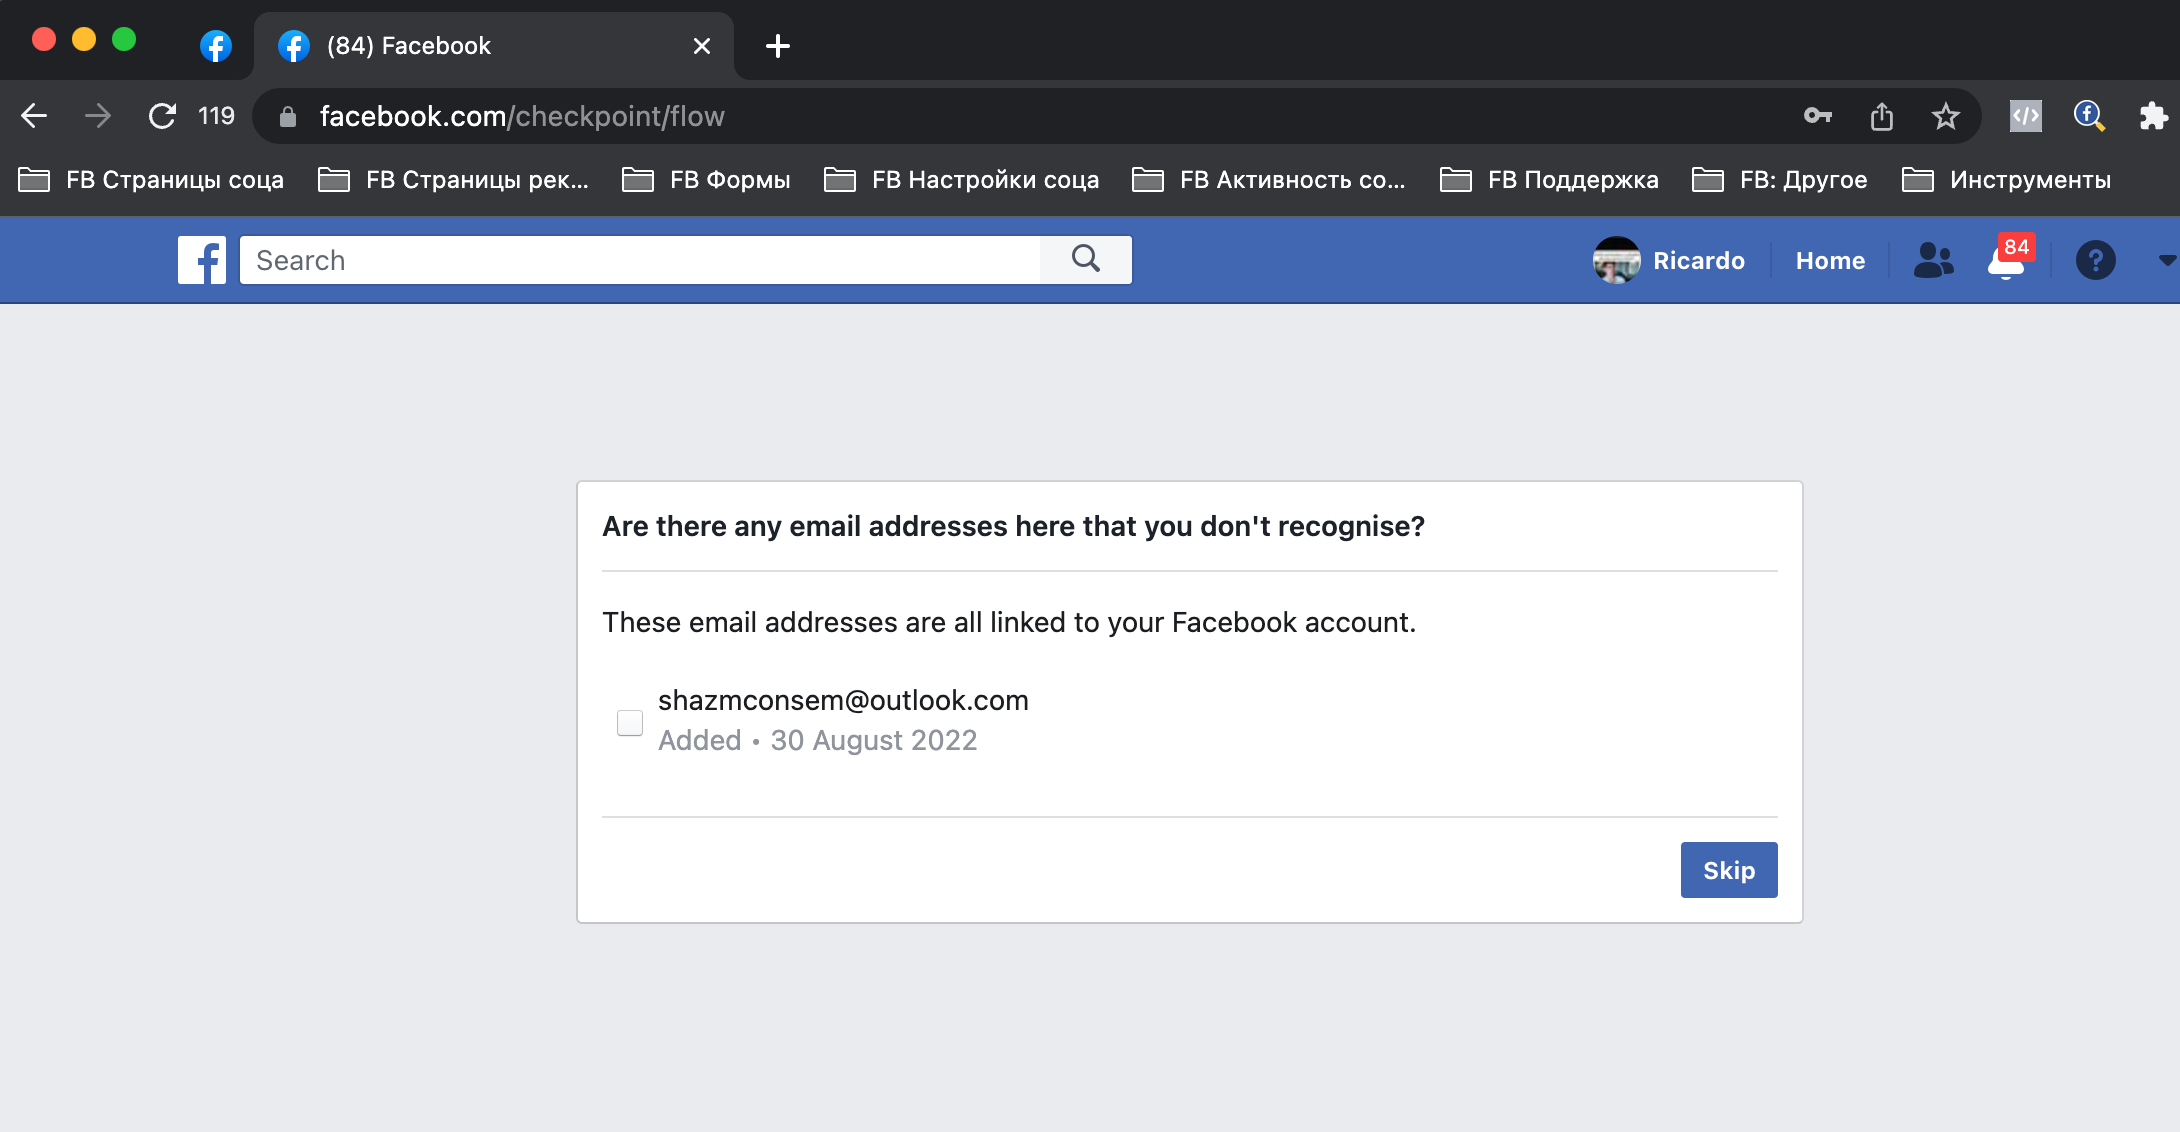Click the 119 counter beside reload
Viewport: 2180px width, 1132px height.
point(216,116)
